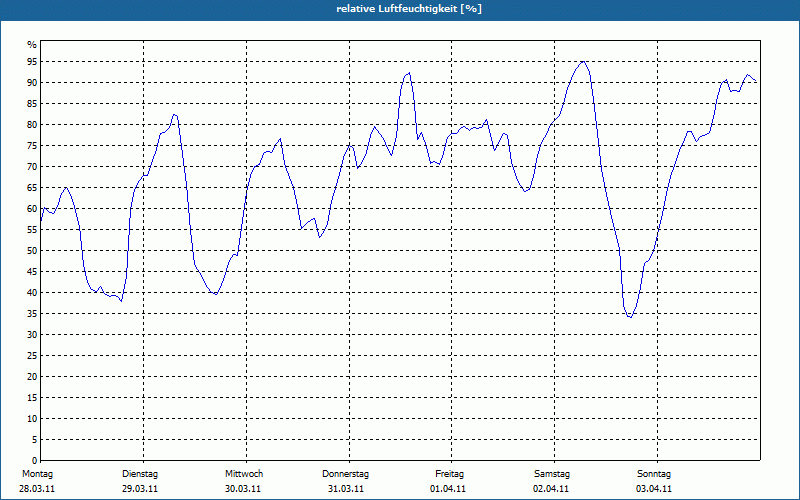Screen dimensions: 800x500
Task: Click the 'Samstag' day label
Action: tap(552, 474)
